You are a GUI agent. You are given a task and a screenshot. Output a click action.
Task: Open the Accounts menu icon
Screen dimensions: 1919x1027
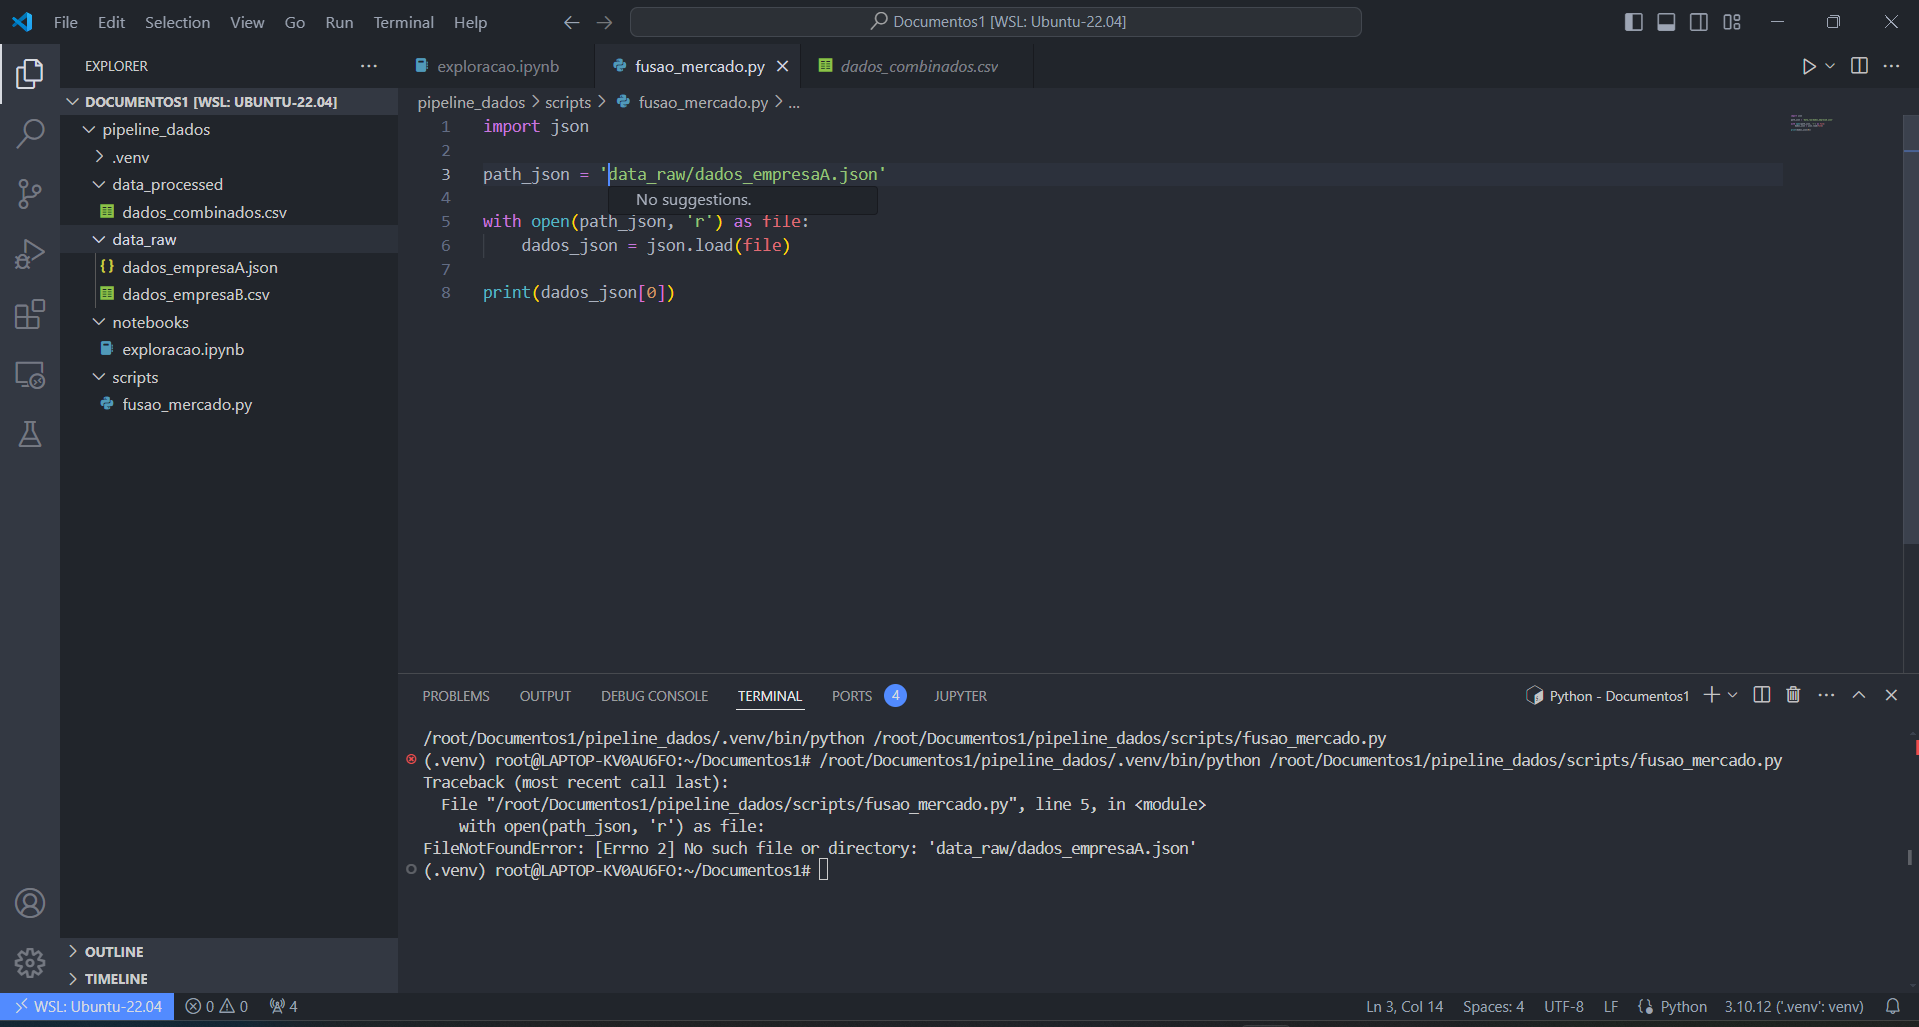click(30, 903)
